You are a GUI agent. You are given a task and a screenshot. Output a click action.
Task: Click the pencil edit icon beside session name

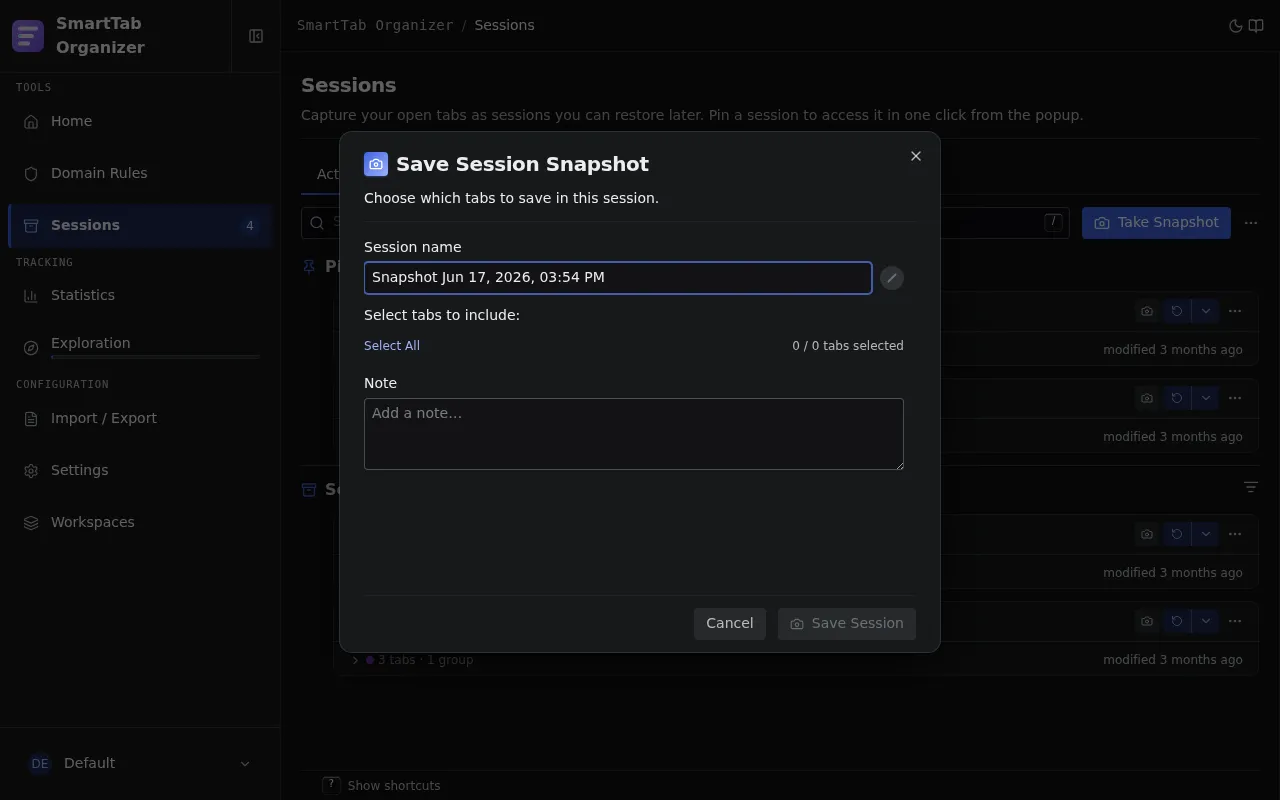(892, 278)
